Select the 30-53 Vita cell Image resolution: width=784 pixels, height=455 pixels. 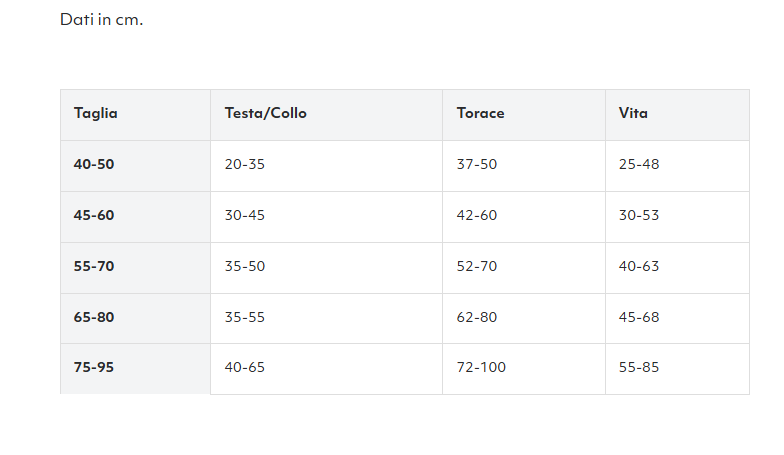(x=639, y=215)
